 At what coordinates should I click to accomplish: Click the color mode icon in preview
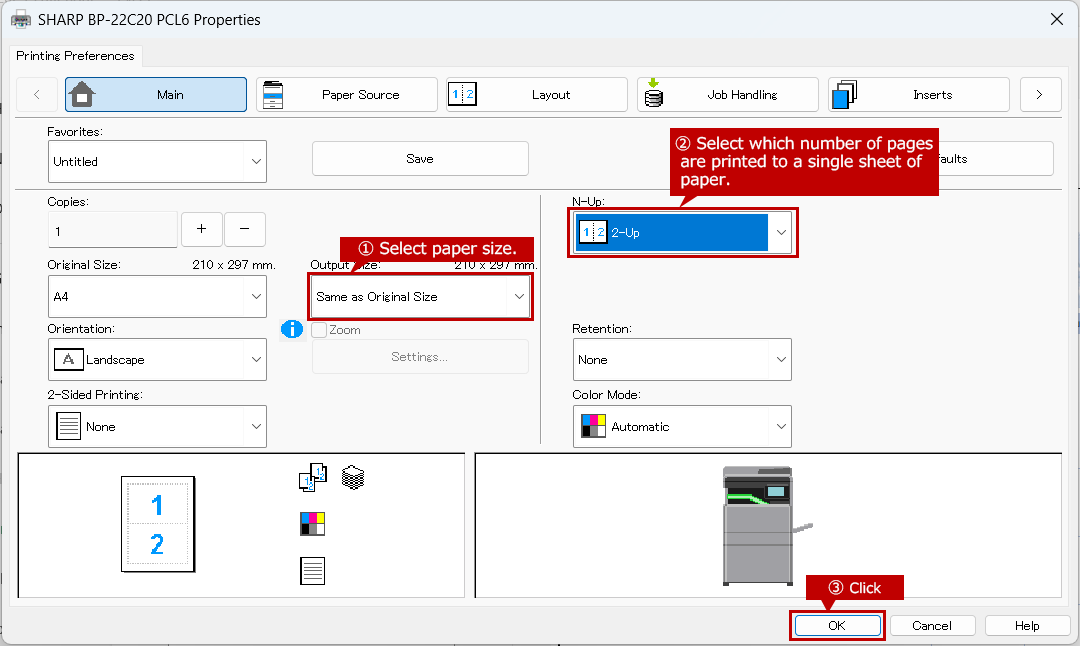pyautogui.click(x=313, y=524)
